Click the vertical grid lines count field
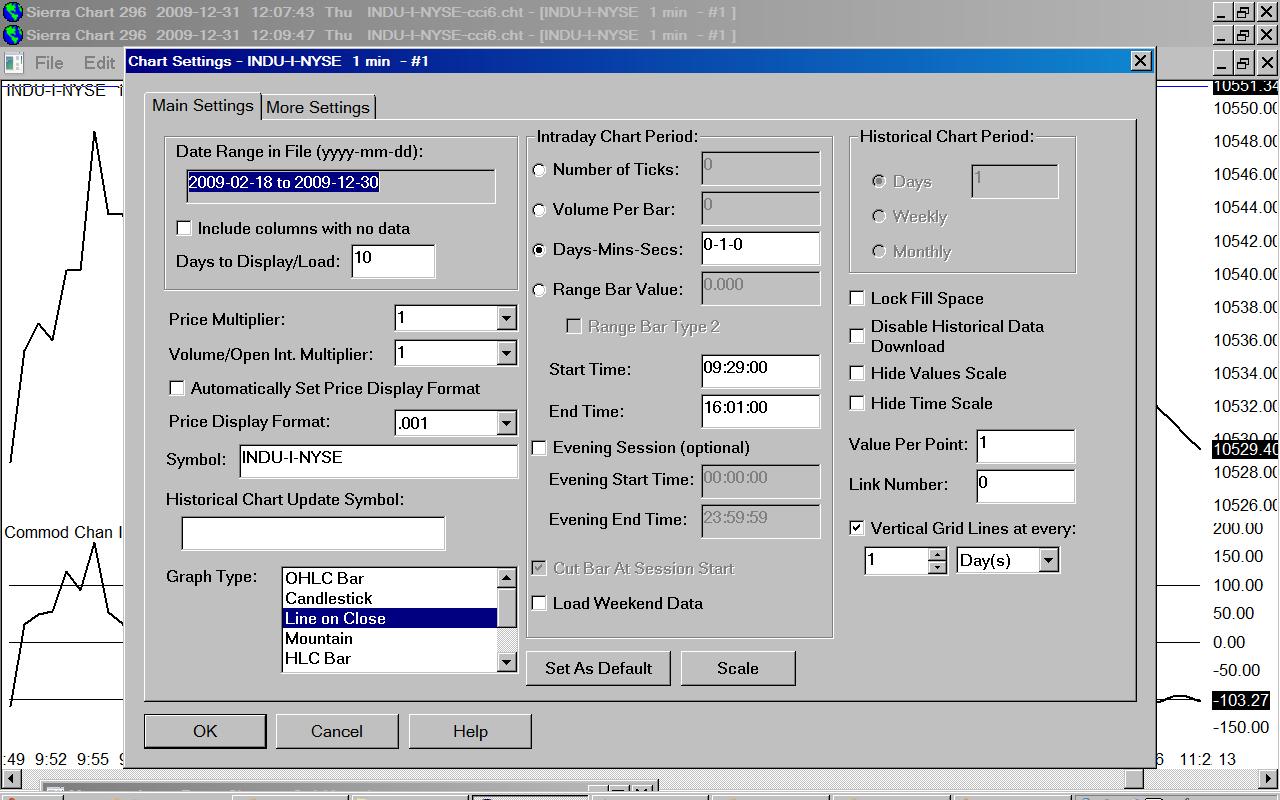This screenshot has width=1280, height=800. 897,560
